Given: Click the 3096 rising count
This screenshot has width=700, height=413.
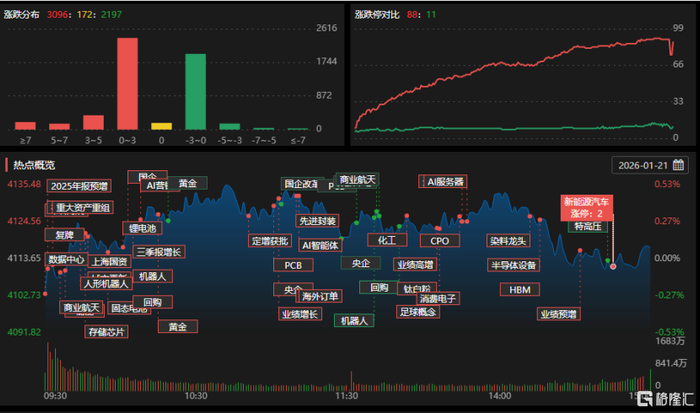Looking at the screenshot, I should click(57, 14).
